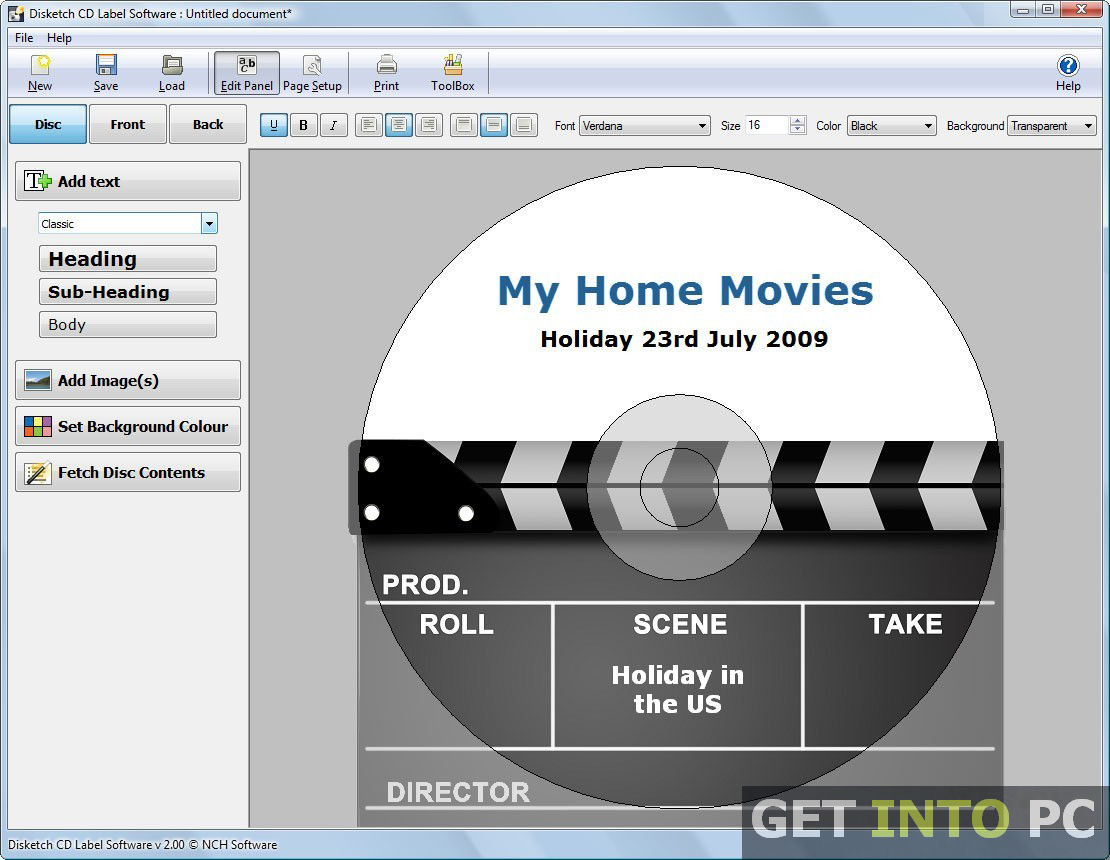Open the Edit Panel

click(x=246, y=72)
